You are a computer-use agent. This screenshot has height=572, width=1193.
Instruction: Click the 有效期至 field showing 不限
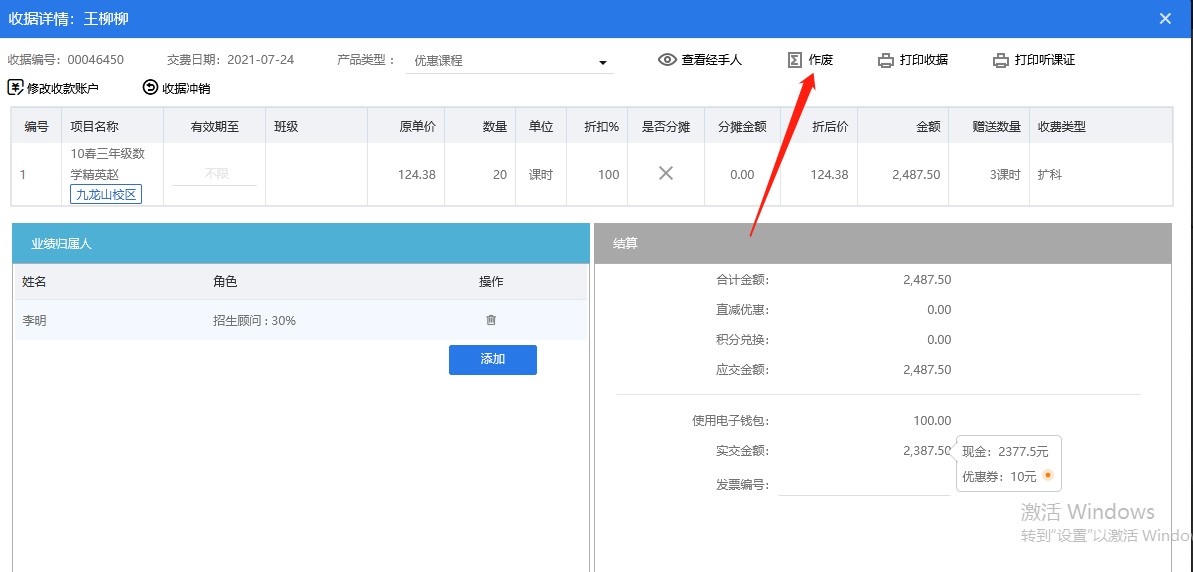[x=215, y=173]
